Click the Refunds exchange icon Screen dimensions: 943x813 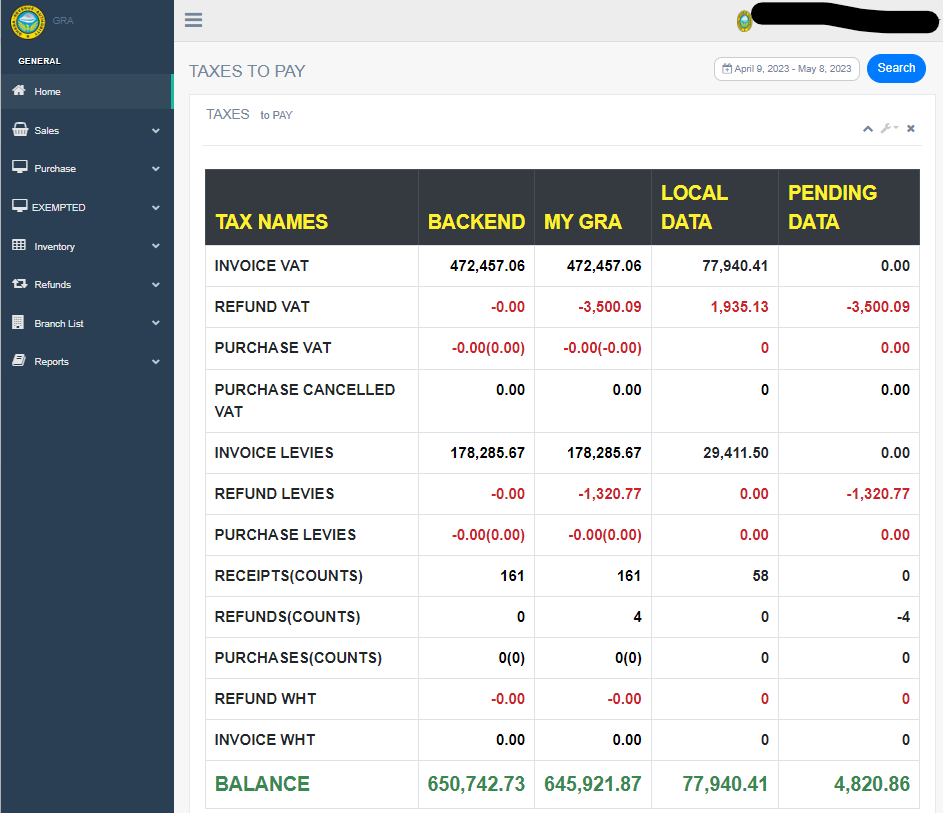click(x=18, y=284)
